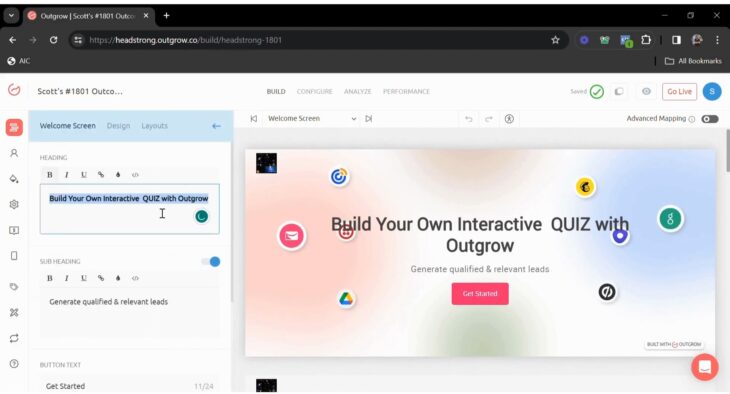Image resolution: width=730 pixels, height=394 pixels.
Task: Open the loop refresh icon in sidebar
Action: coord(14,338)
